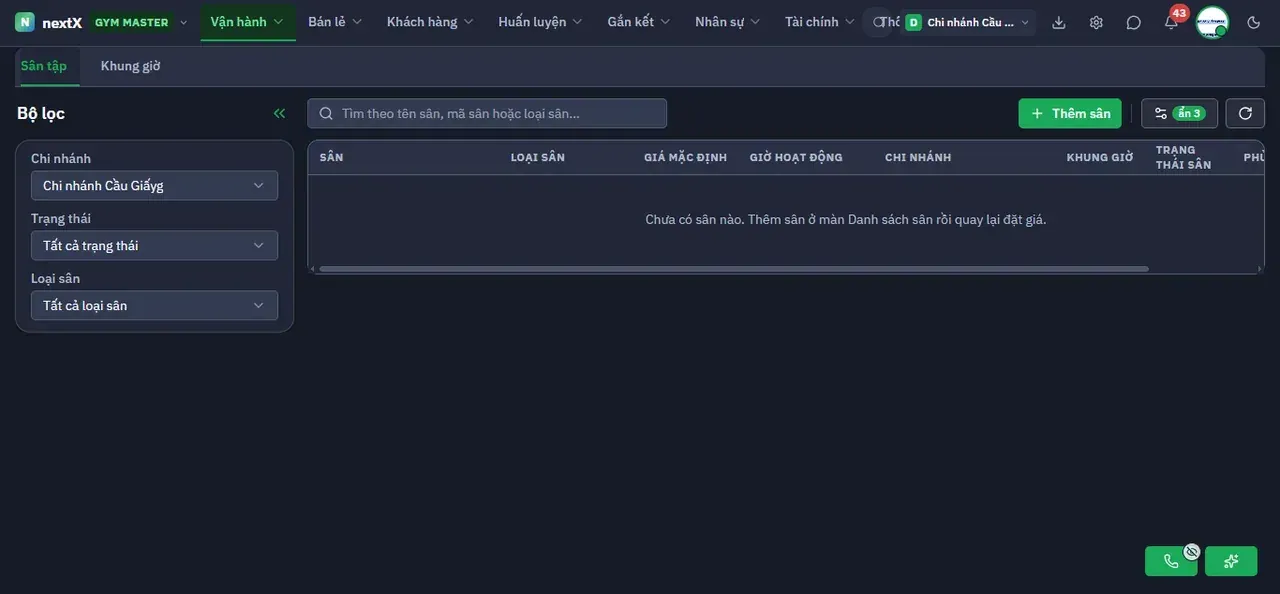Screen dimensions: 1280x594
Task: Switch to the Sân tập tab
Action: pyautogui.click(x=44, y=66)
